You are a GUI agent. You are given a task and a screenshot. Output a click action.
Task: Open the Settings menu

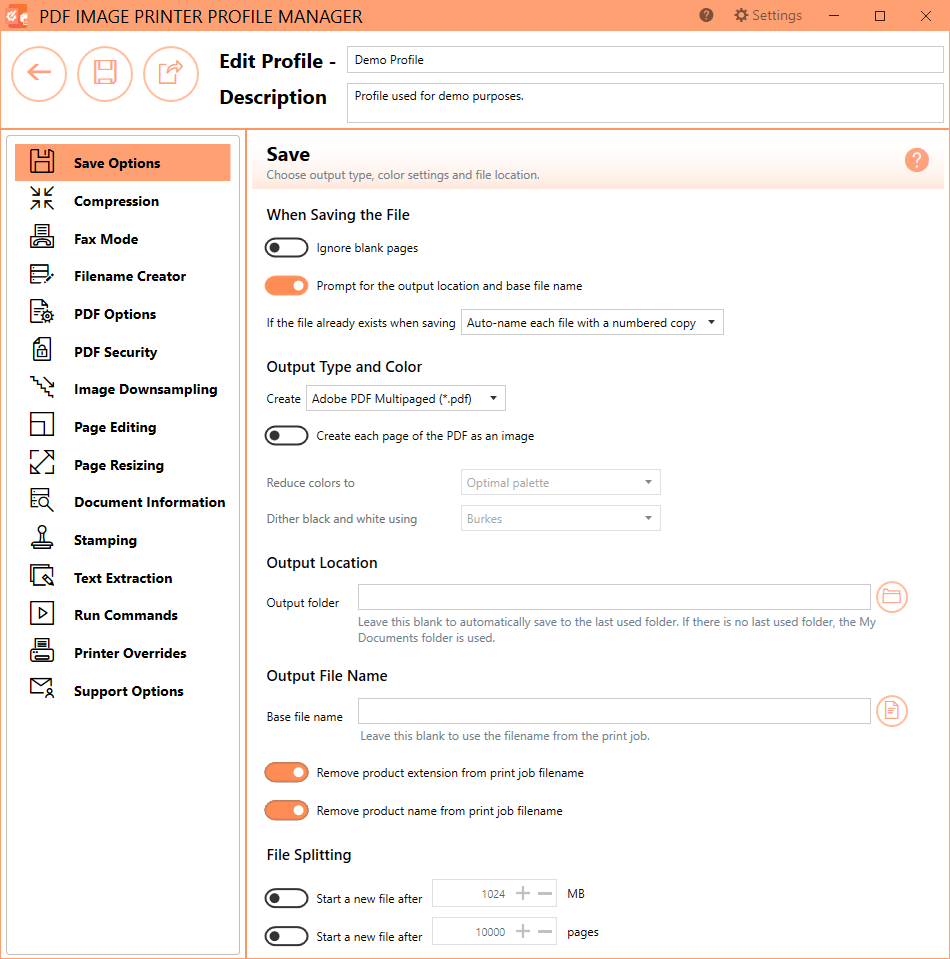767,15
